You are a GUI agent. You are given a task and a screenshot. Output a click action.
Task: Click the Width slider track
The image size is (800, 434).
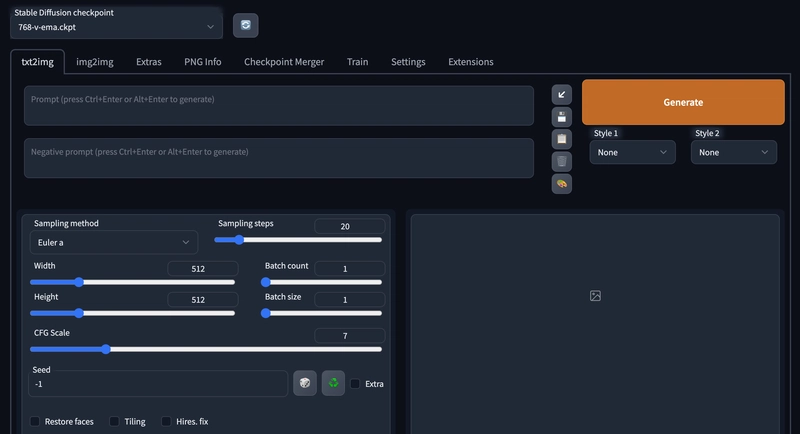(x=133, y=282)
